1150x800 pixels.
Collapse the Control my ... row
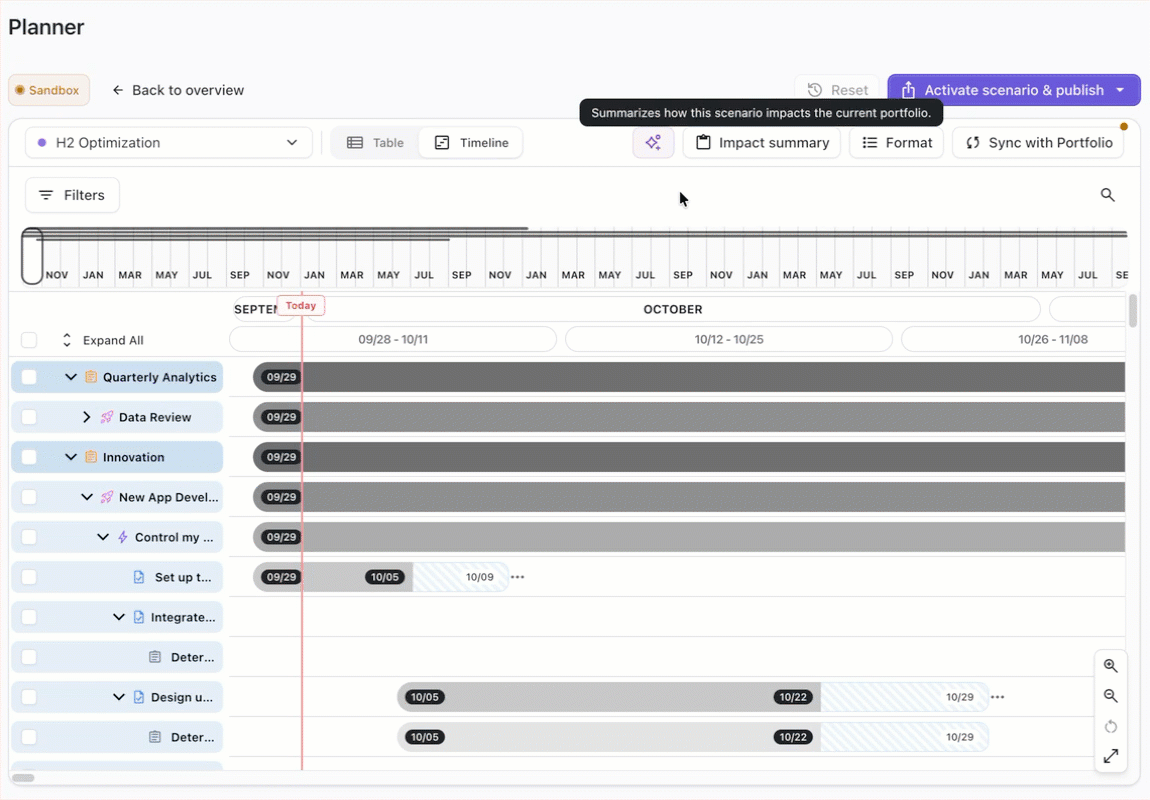click(x=103, y=537)
